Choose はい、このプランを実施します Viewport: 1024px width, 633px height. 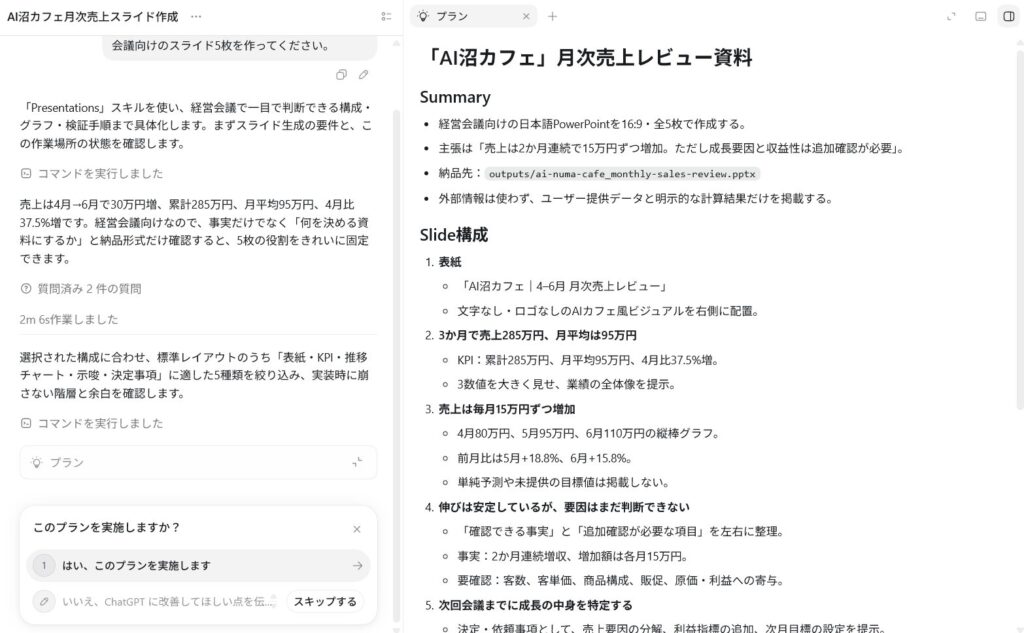click(x=199, y=566)
